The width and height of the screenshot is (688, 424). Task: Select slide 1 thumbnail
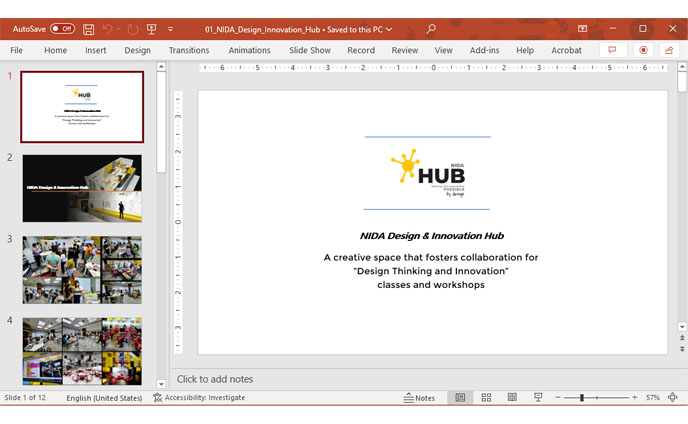click(82, 107)
